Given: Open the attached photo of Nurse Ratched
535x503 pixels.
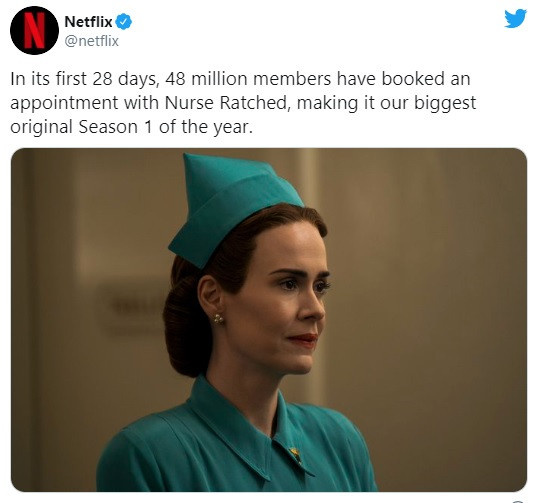Looking at the screenshot, I should pyautogui.click(x=269, y=320).
